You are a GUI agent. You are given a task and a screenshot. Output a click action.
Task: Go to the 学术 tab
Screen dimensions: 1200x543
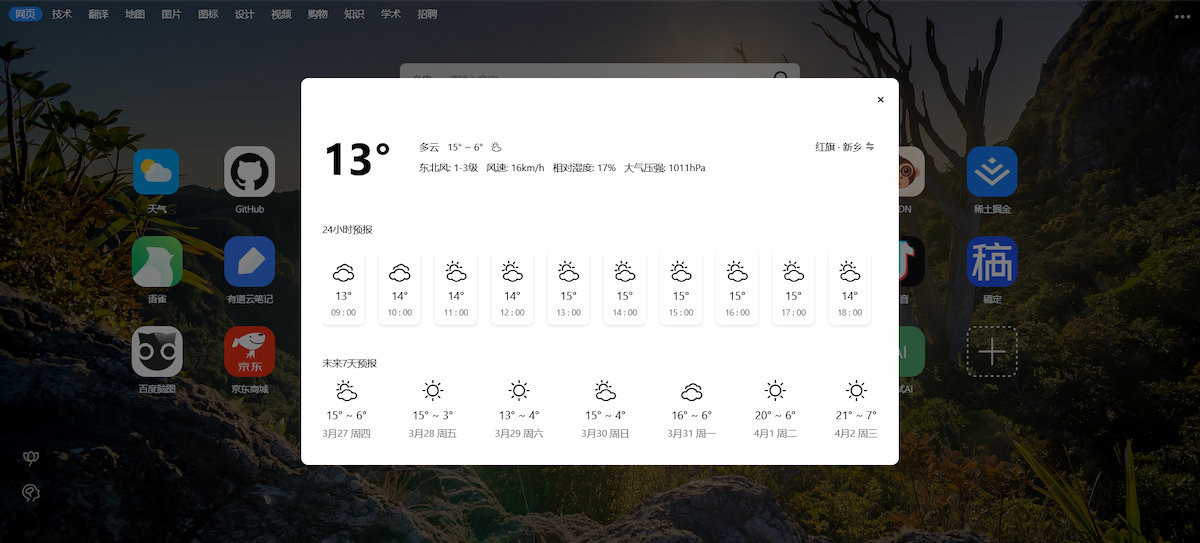pos(391,15)
